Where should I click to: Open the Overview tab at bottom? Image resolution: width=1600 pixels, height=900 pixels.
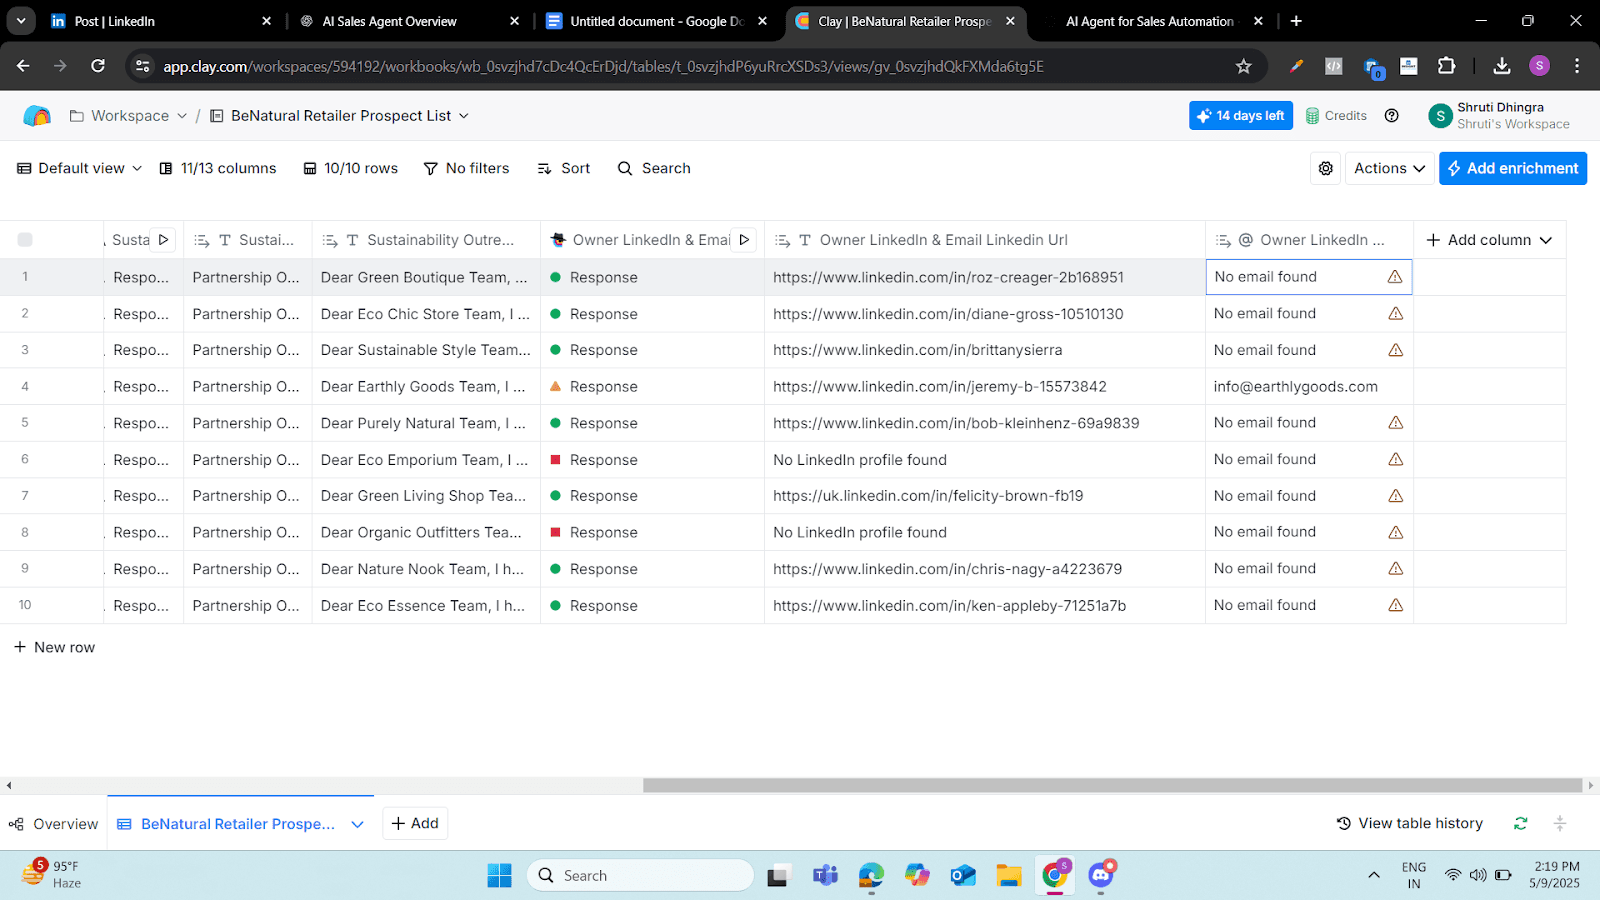(x=54, y=824)
